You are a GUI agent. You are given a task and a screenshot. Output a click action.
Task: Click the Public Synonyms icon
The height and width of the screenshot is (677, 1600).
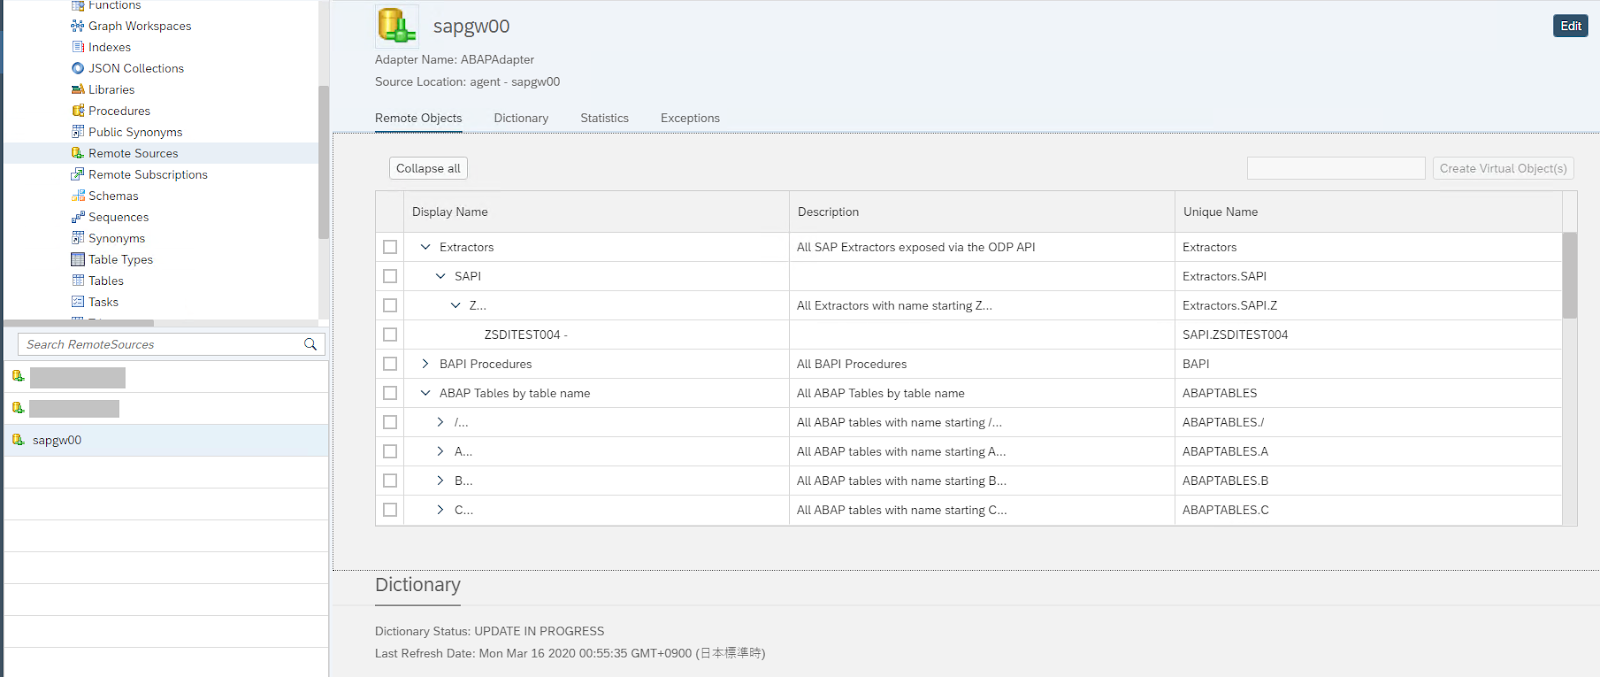click(x=78, y=132)
